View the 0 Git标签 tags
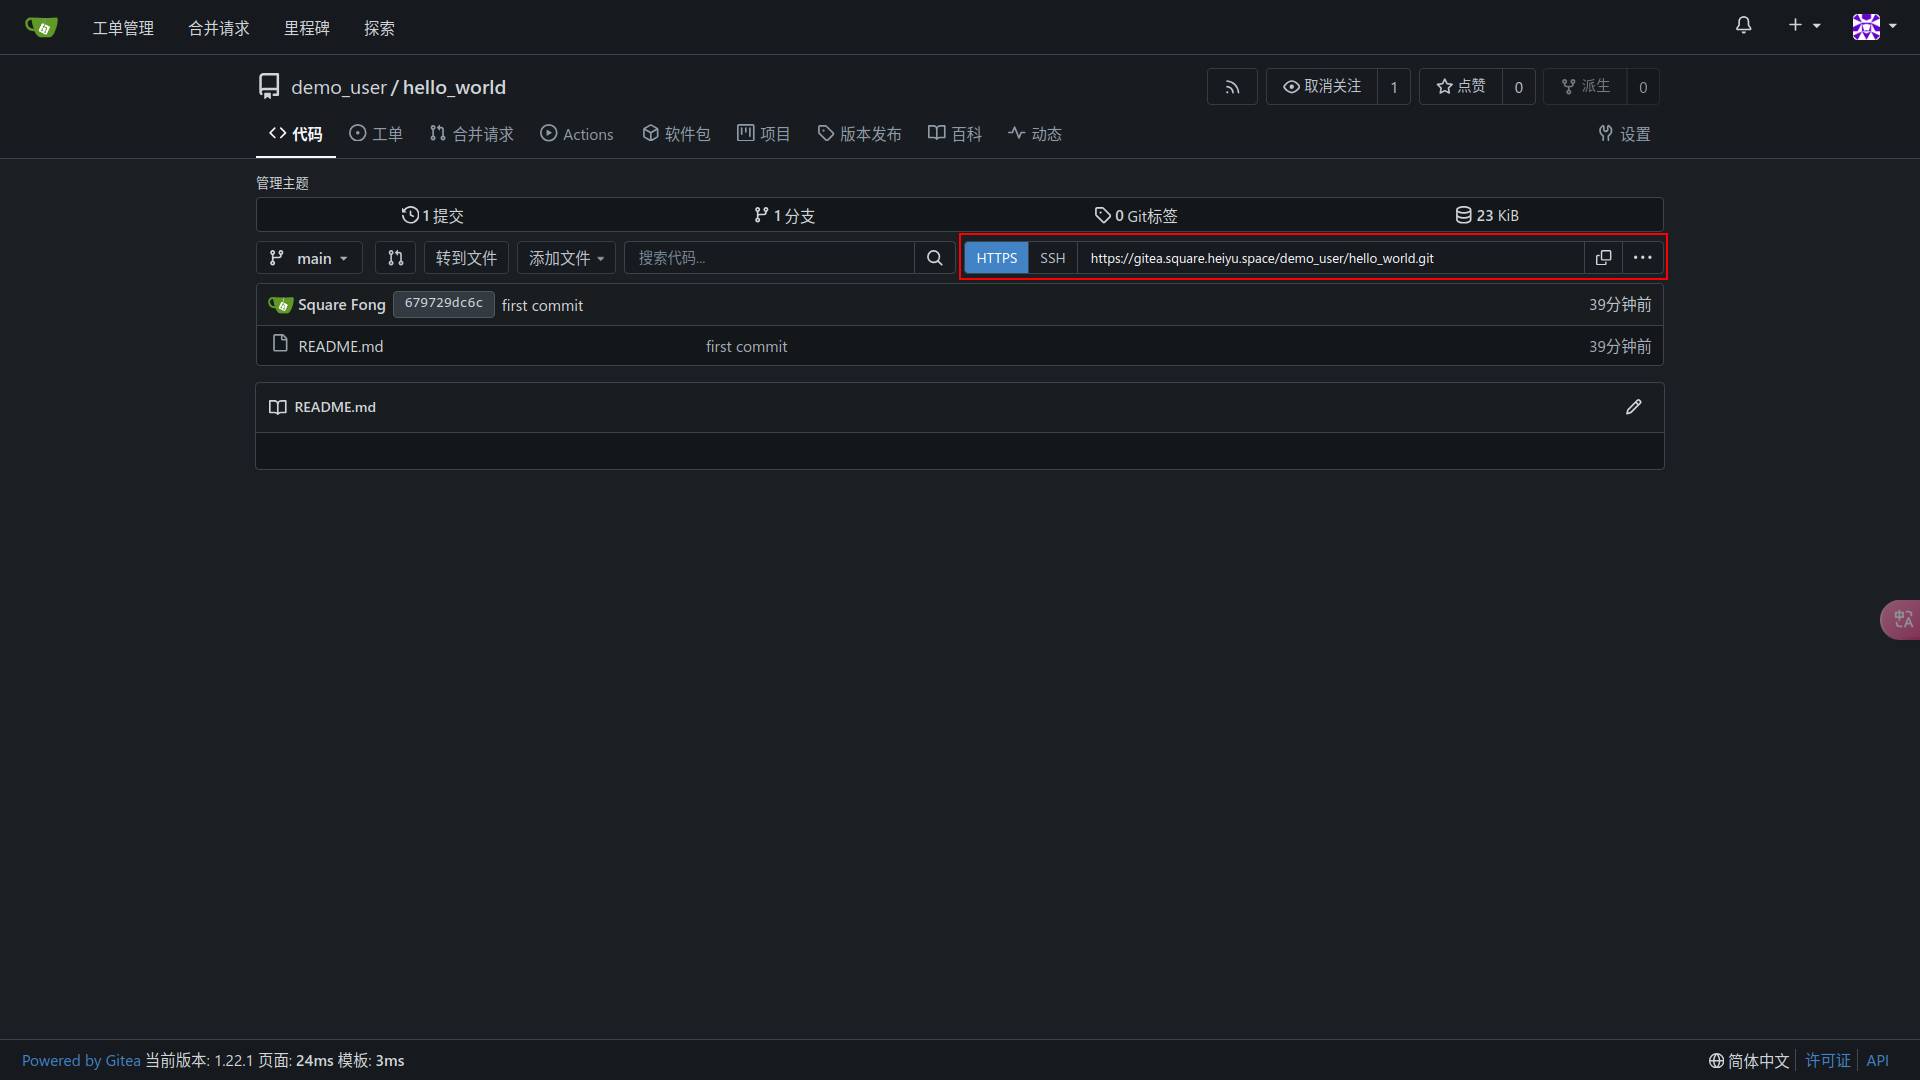The width and height of the screenshot is (1920, 1080). point(1136,215)
